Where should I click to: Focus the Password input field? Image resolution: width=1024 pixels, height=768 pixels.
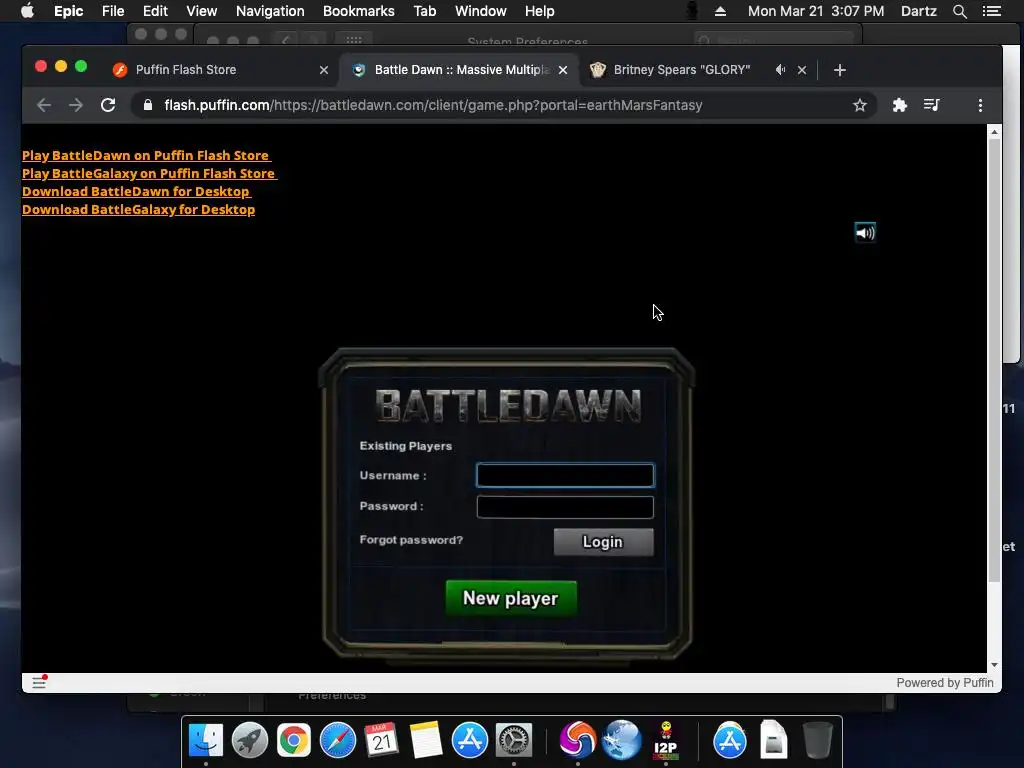[x=565, y=507]
